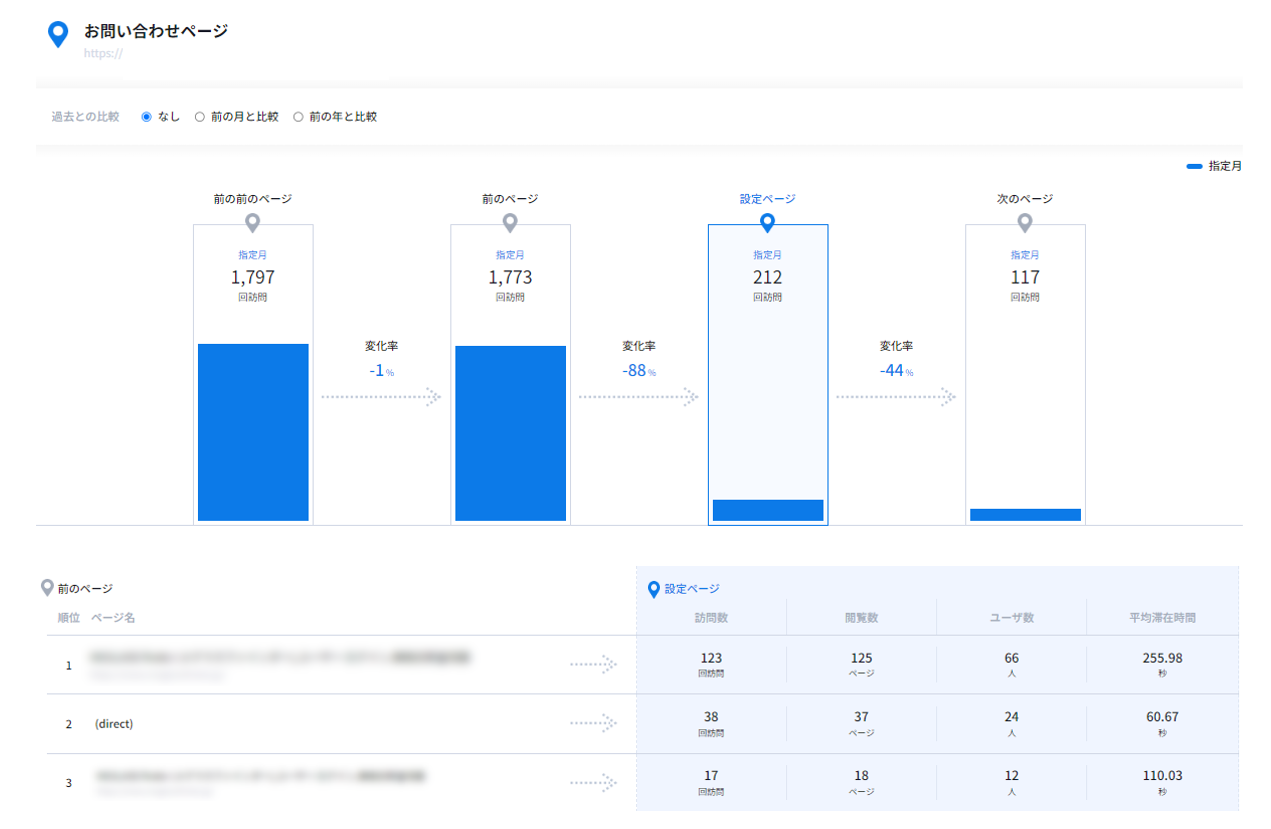Click the blue bar with 1,797 visits
The image size is (1271, 829).
253,432
